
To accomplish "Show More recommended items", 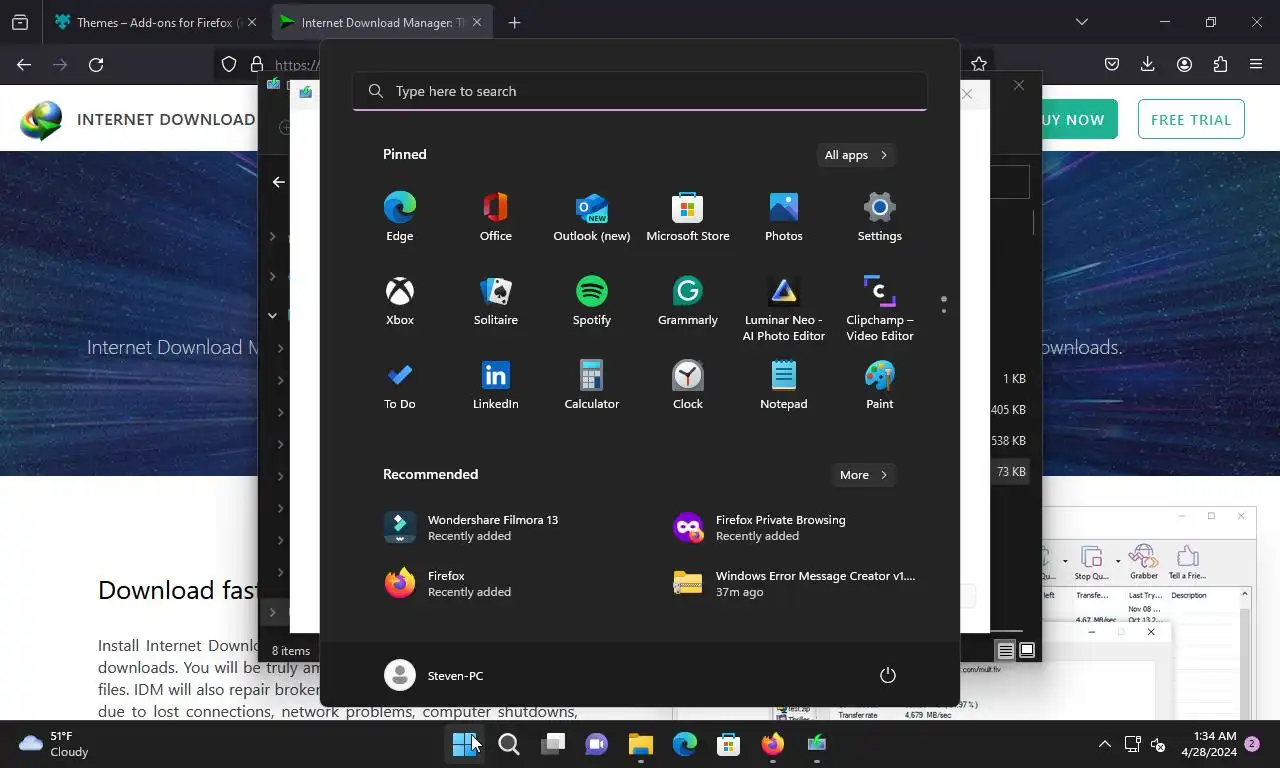I will pyautogui.click(x=864, y=475).
